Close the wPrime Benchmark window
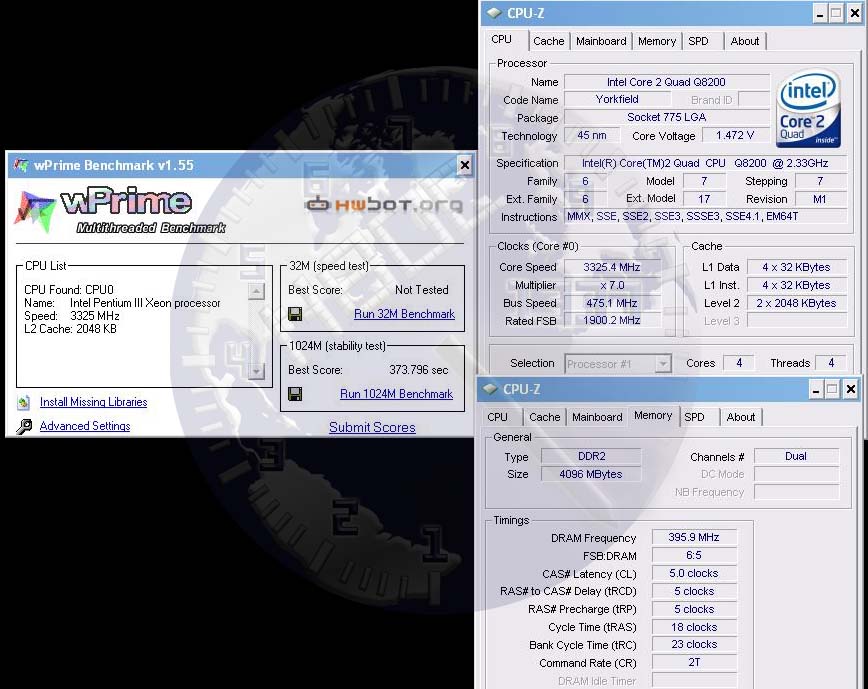Image resolution: width=868 pixels, height=689 pixels. tap(465, 165)
